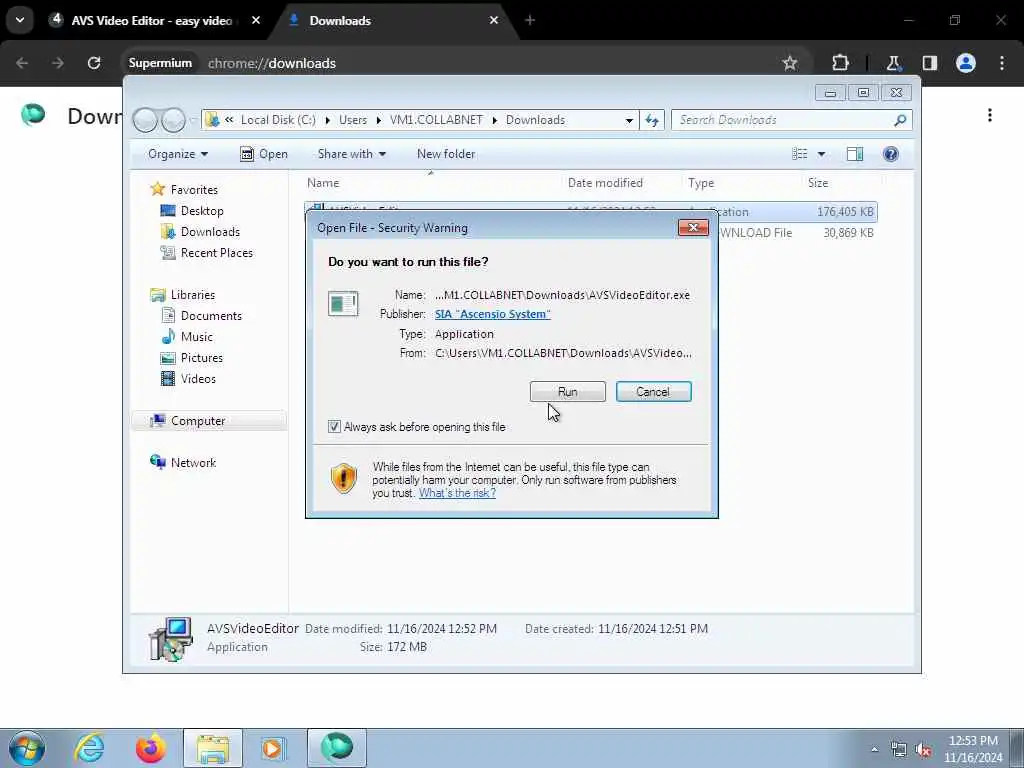This screenshot has width=1024, height=768.
Task: Go back in Explorer navigation
Action: click(x=145, y=120)
